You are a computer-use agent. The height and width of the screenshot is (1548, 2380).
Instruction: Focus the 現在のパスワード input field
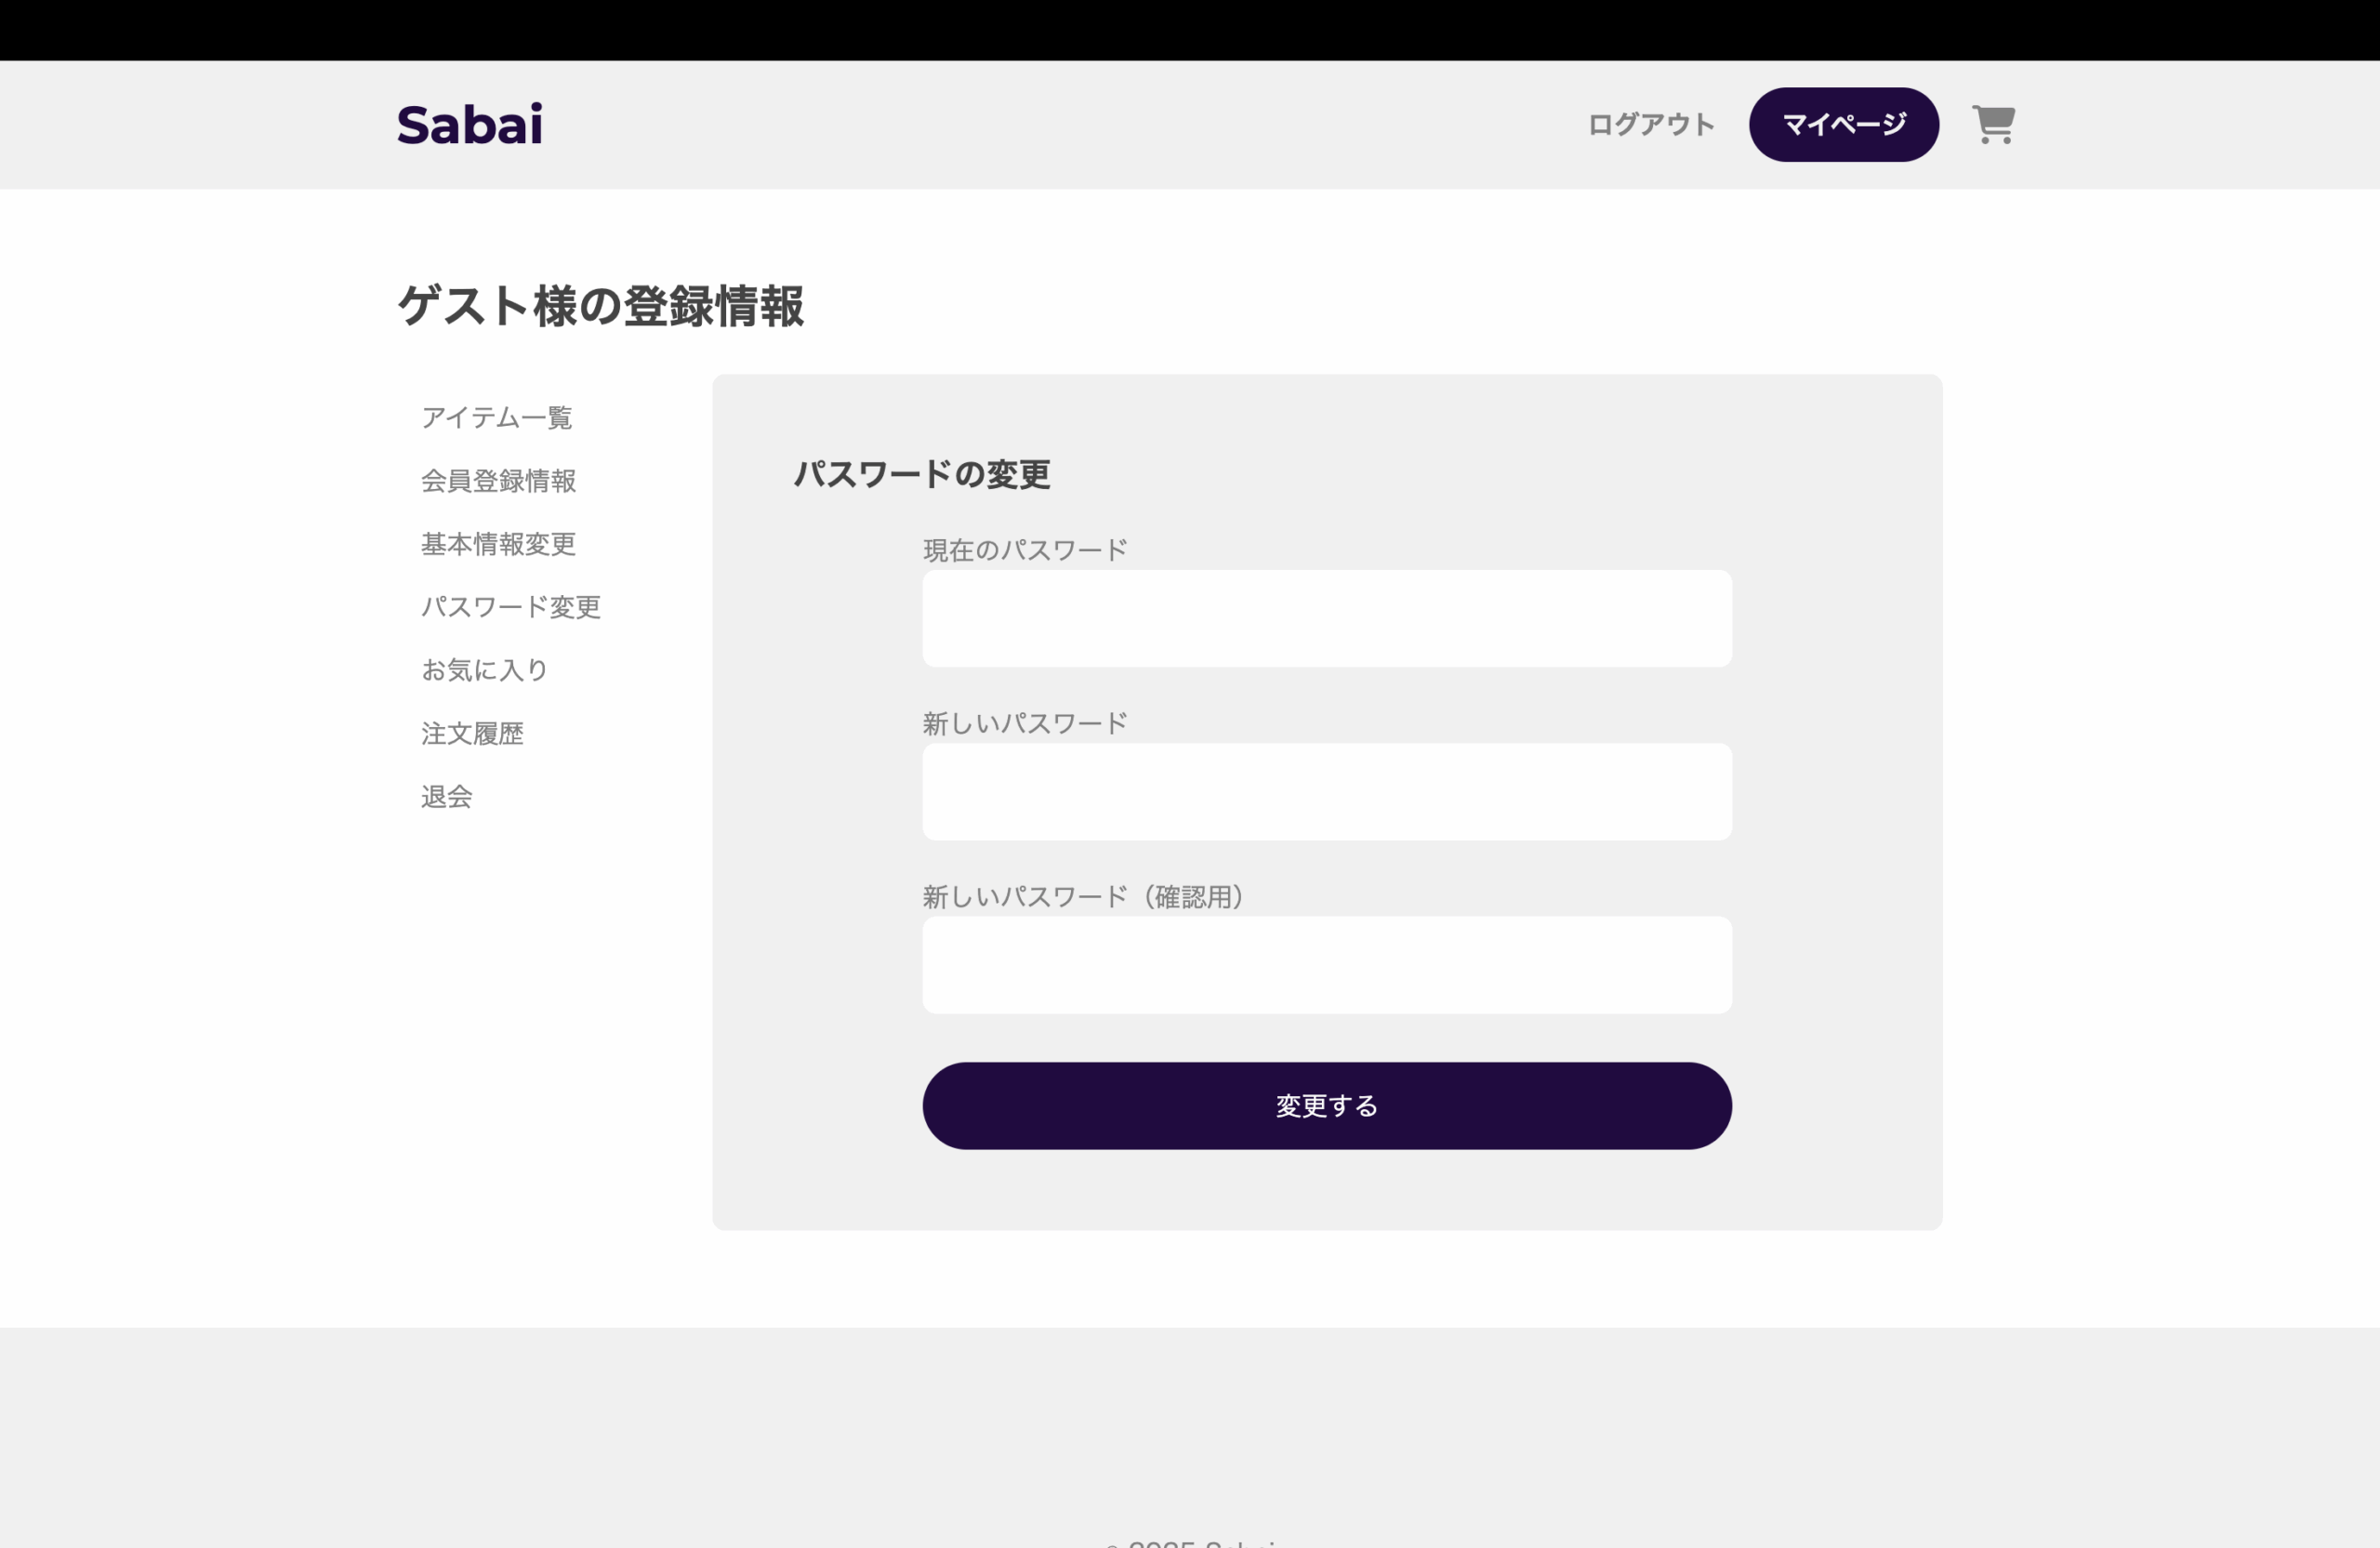coord(1326,619)
